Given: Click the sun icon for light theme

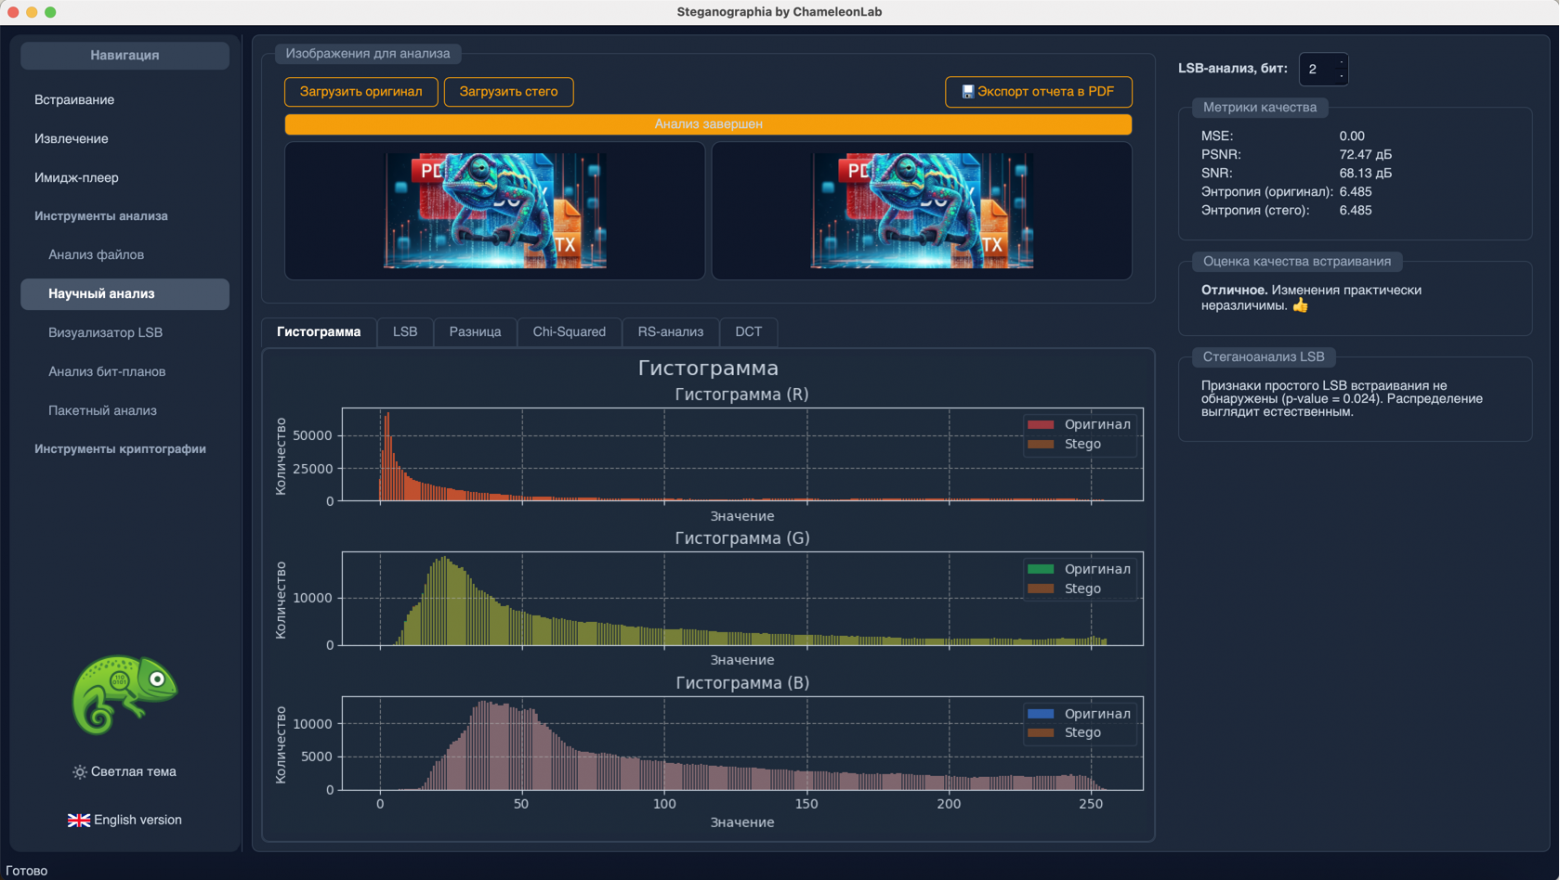Looking at the screenshot, I should click(79, 772).
